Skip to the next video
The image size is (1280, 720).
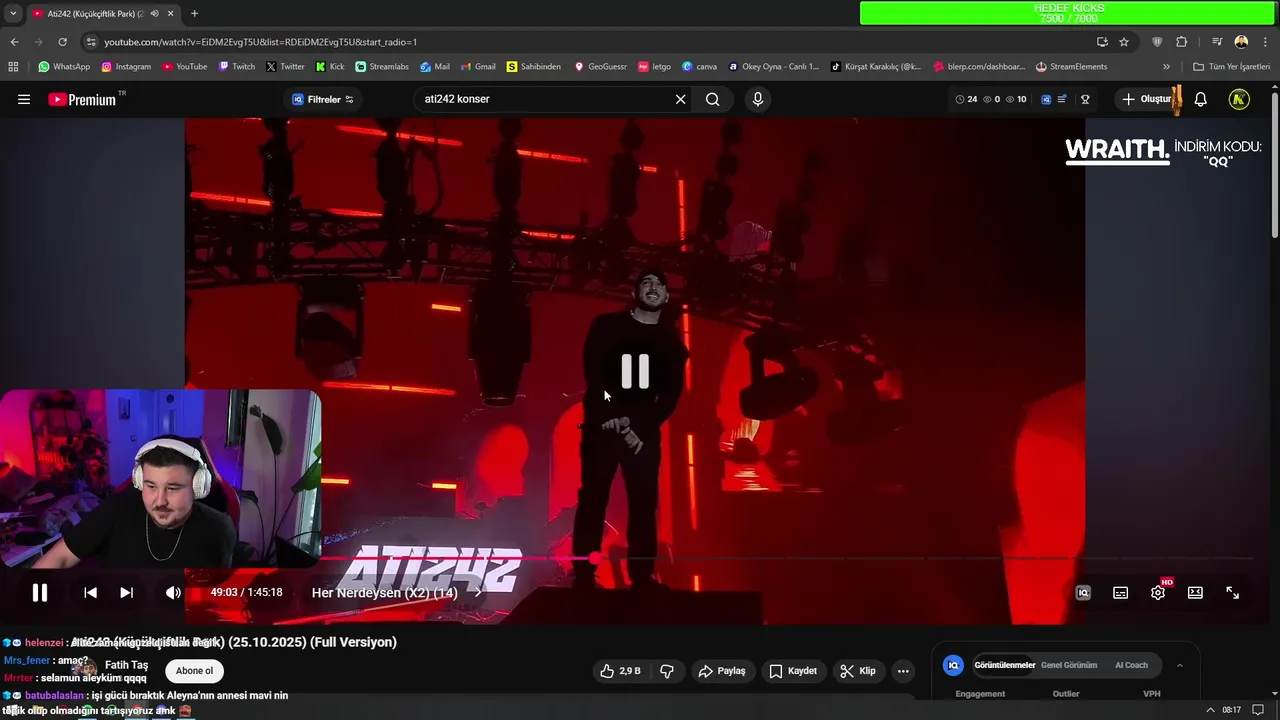(126, 593)
